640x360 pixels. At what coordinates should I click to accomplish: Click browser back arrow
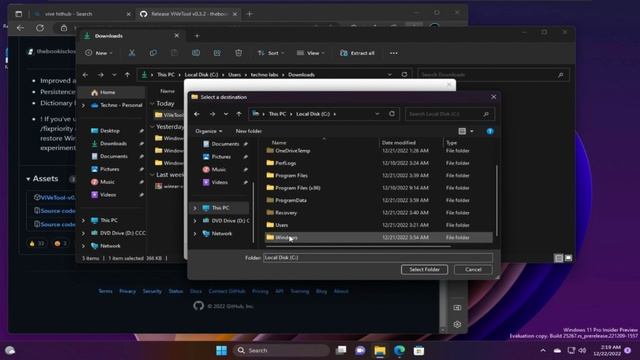click(20, 28)
